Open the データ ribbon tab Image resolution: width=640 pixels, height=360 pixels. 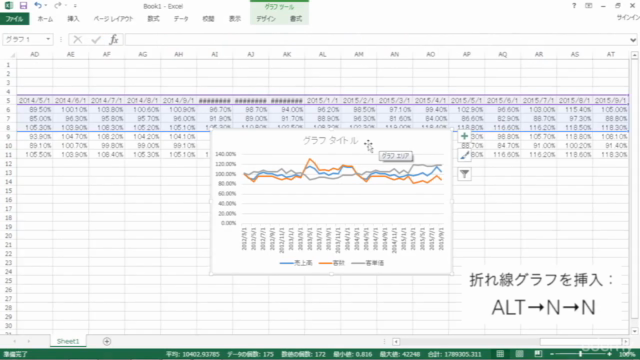(x=181, y=19)
